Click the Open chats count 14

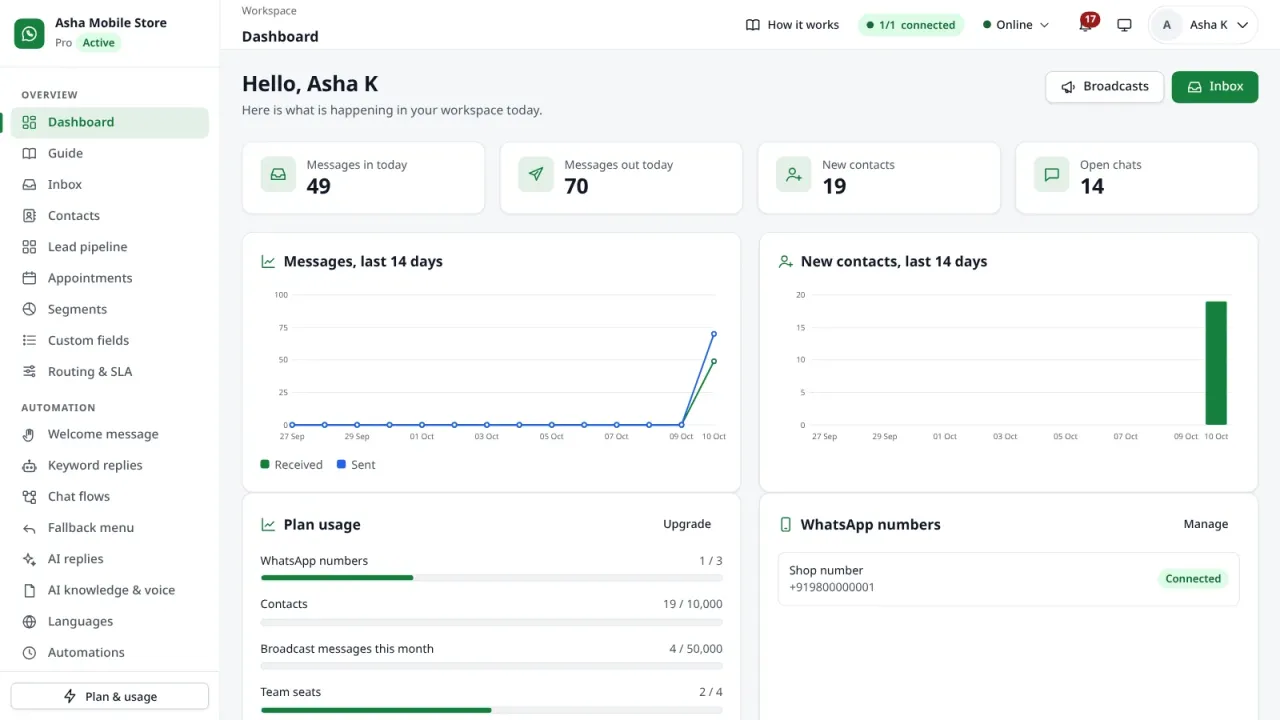tap(1092, 186)
